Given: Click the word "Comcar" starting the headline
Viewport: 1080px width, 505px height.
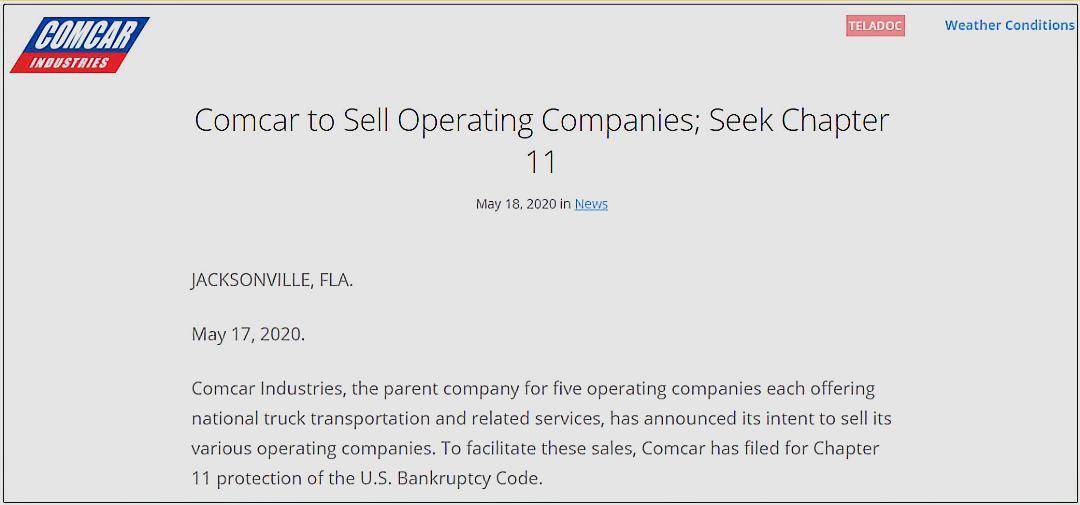Looking at the screenshot, I should click(247, 120).
